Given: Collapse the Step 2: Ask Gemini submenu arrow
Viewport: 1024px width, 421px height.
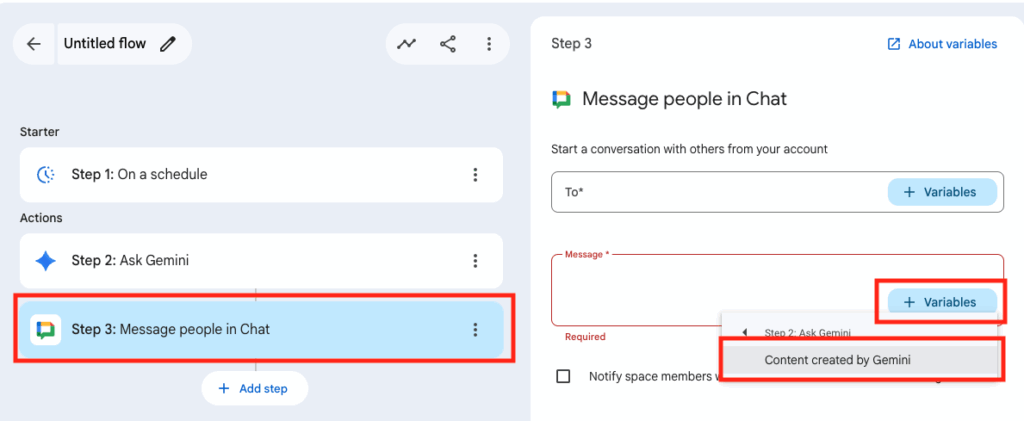Looking at the screenshot, I should pos(744,333).
